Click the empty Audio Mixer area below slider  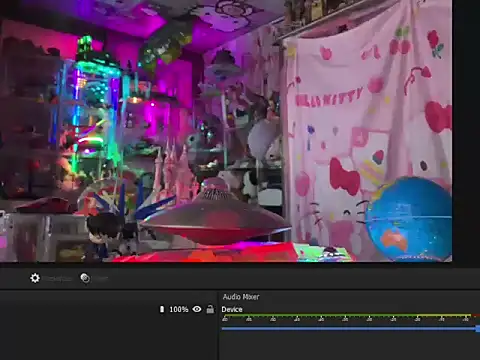pos(349,347)
